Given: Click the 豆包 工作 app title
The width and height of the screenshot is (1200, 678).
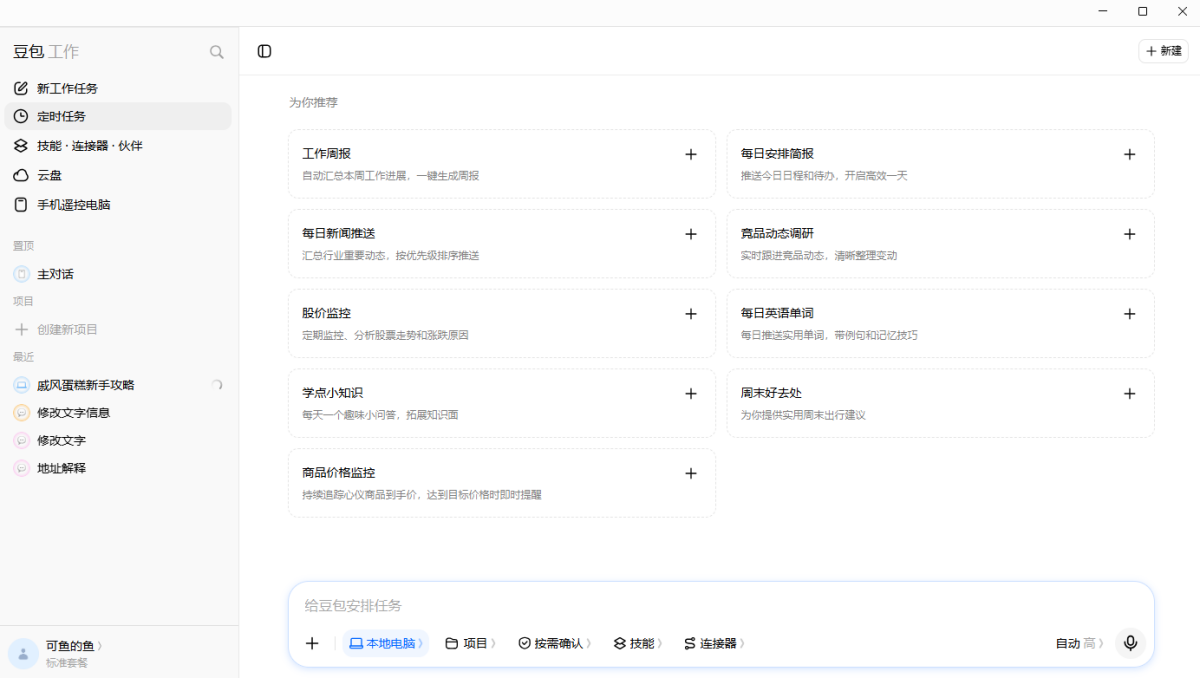Looking at the screenshot, I should (x=46, y=52).
